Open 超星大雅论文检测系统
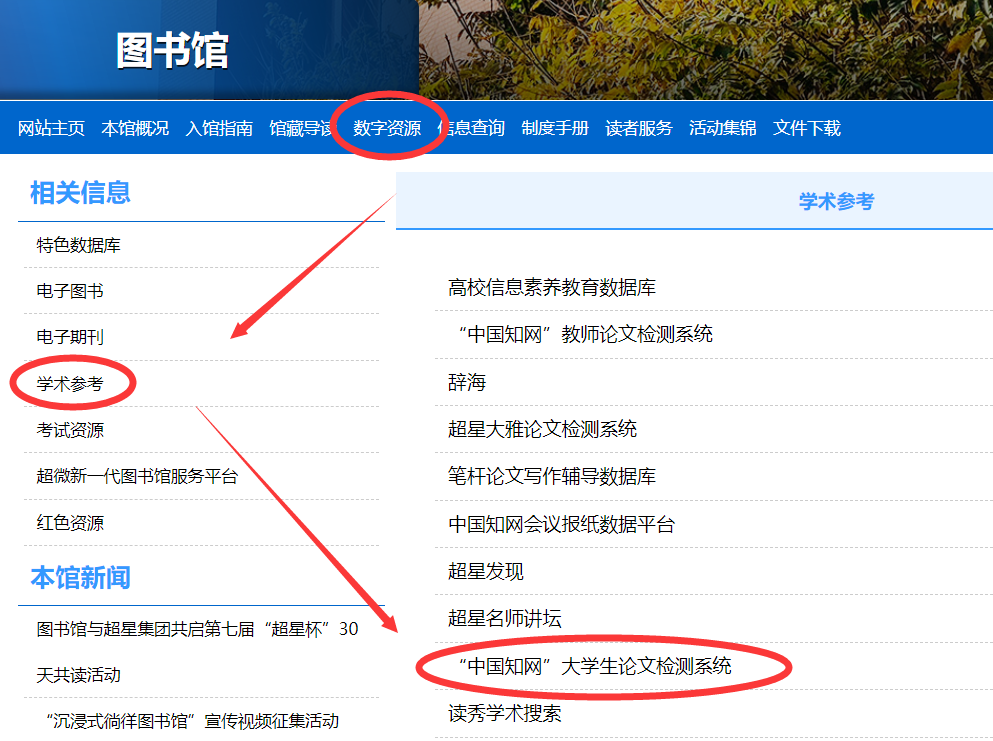The height and width of the screenshot is (741, 993). tap(542, 429)
